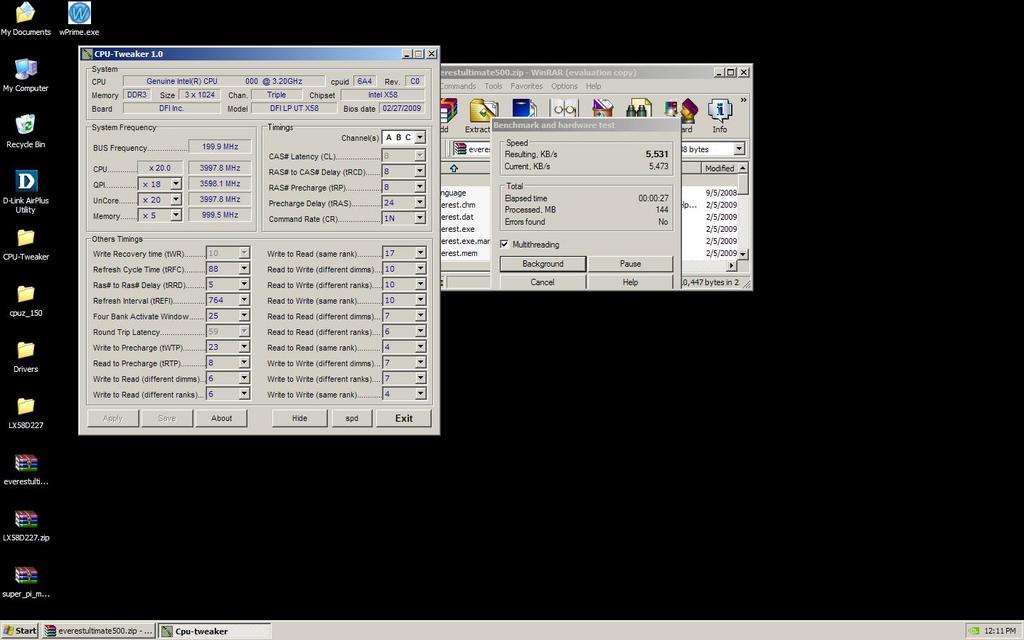Click the Find binoculars icon in WinRAR
This screenshot has width=1024, height=640.
coord(639,108)
